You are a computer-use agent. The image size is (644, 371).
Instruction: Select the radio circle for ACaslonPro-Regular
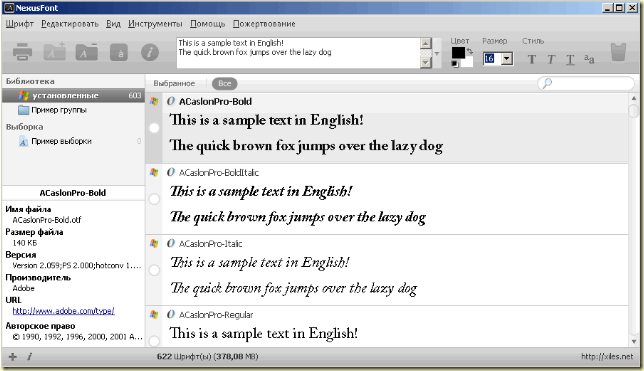click(x=154, y=341)
